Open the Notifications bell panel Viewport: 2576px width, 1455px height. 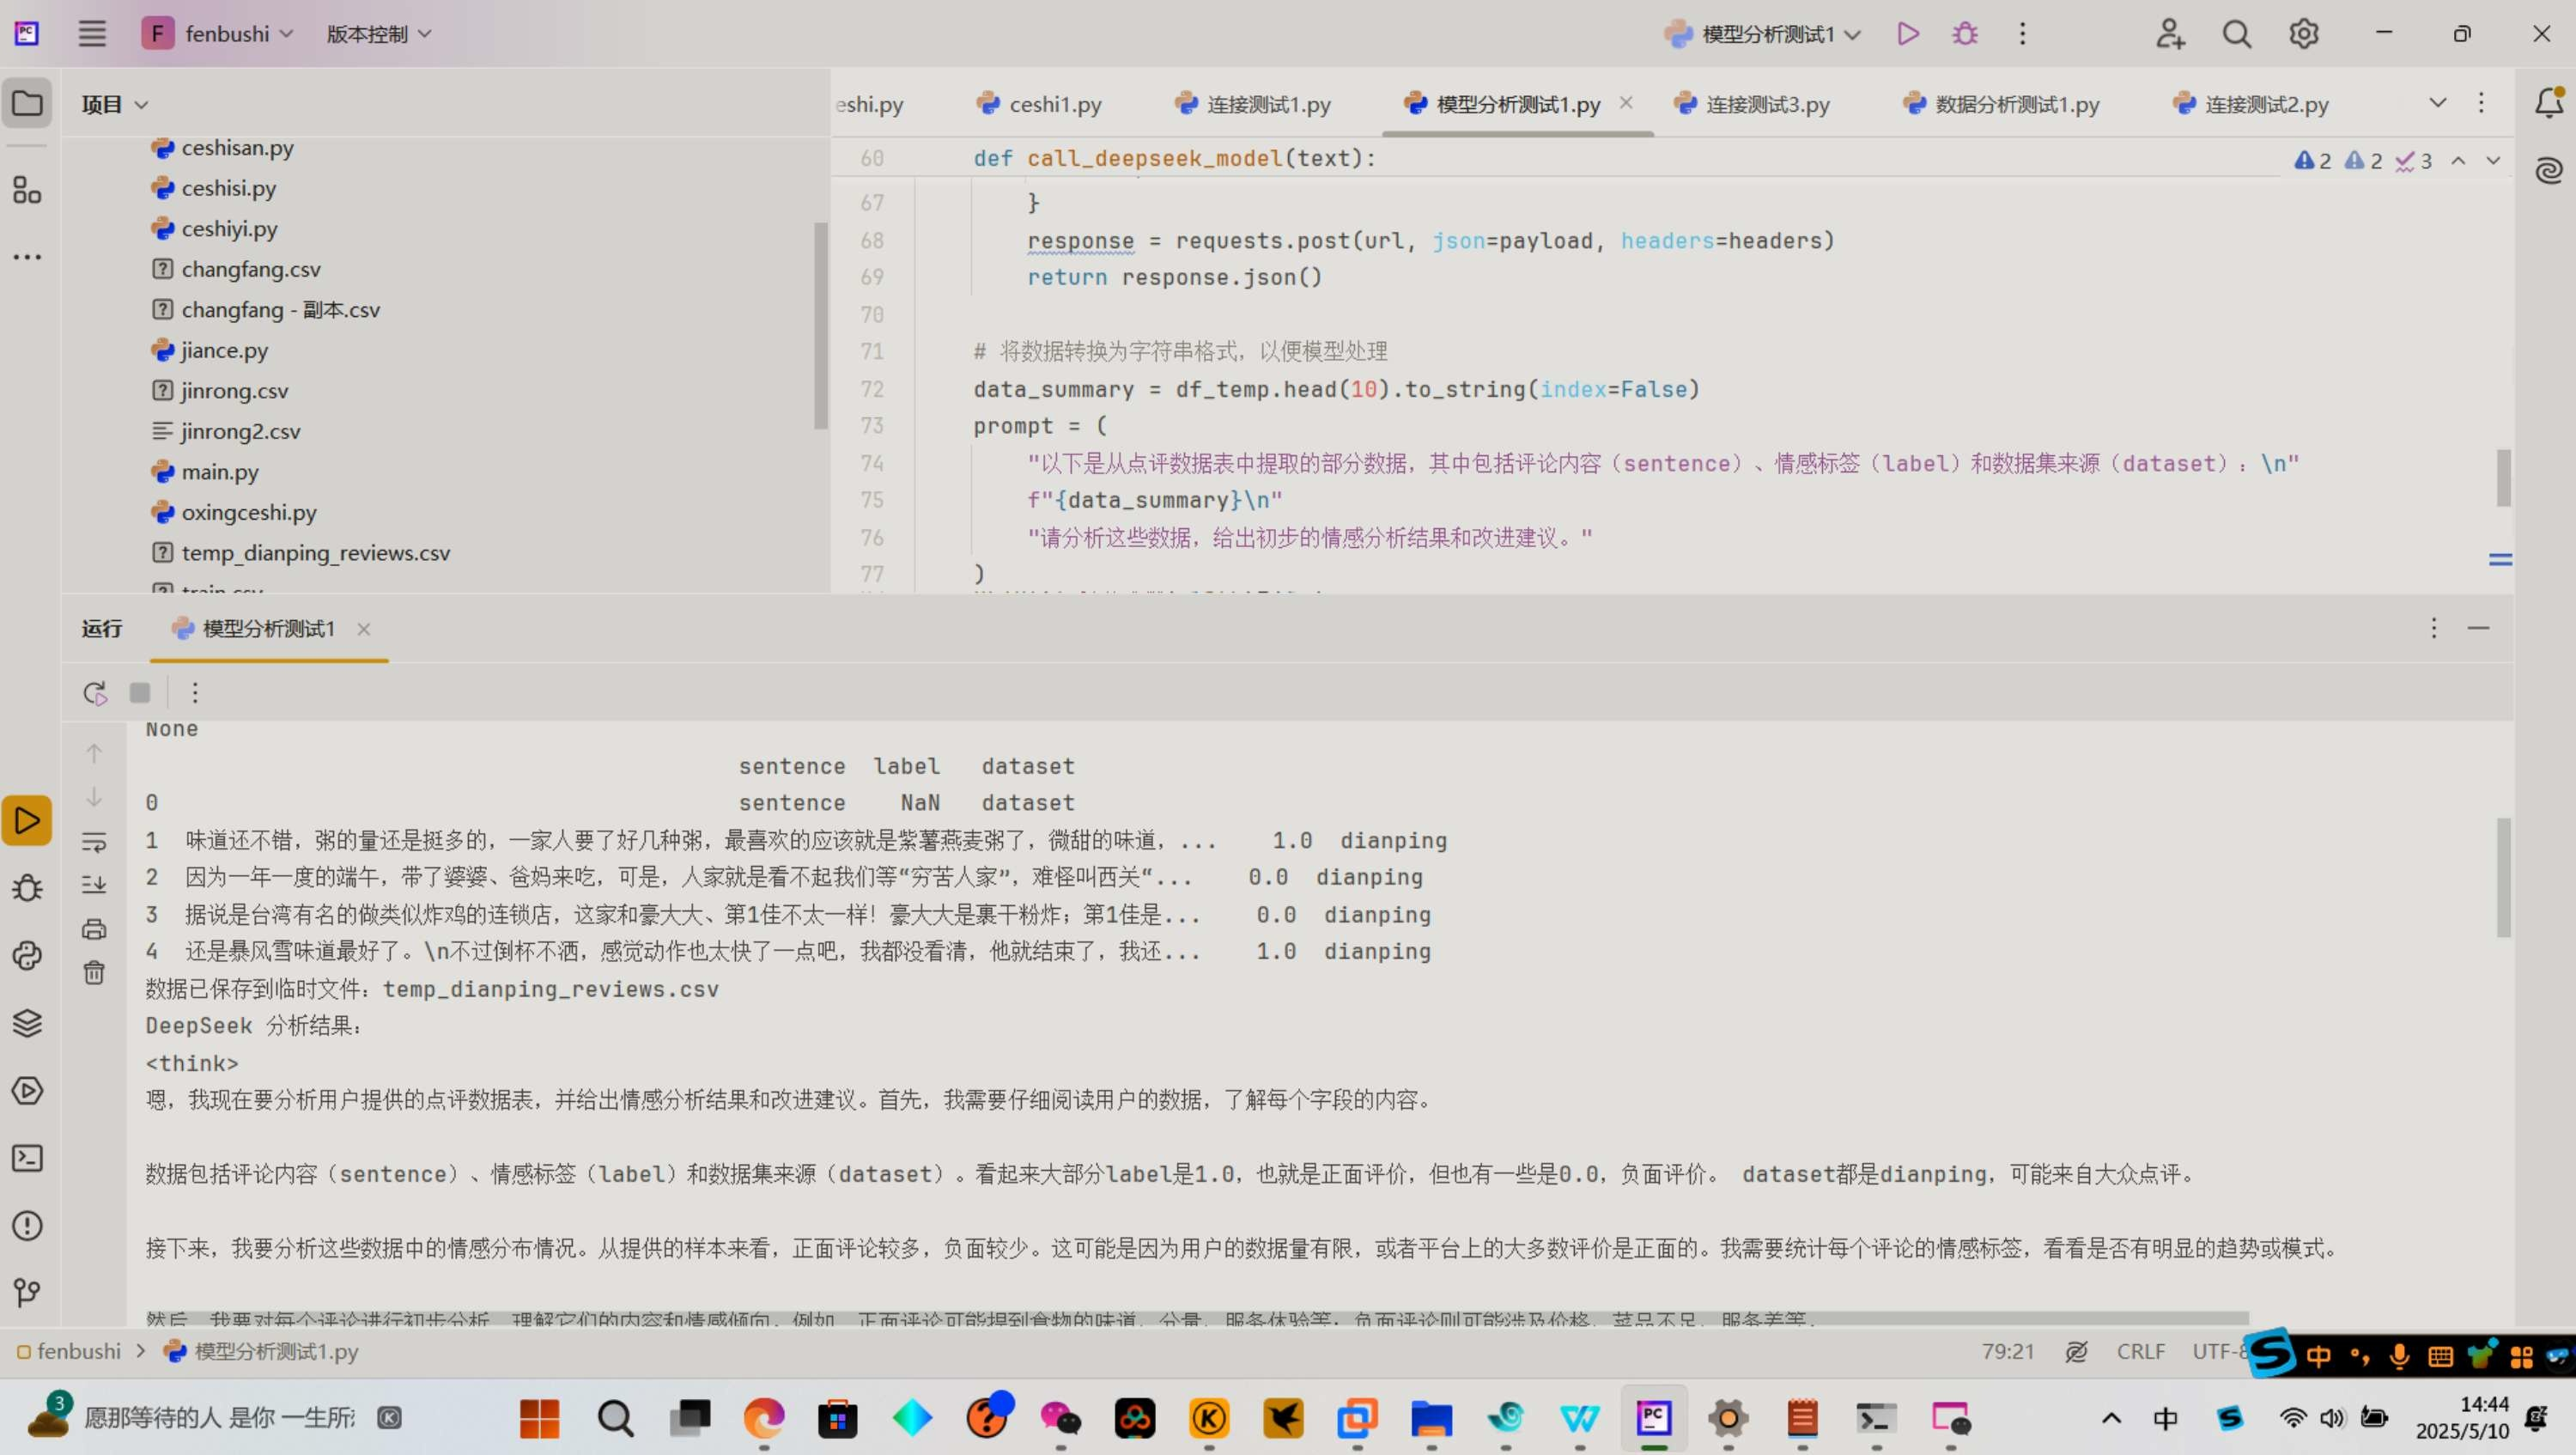2548,103
